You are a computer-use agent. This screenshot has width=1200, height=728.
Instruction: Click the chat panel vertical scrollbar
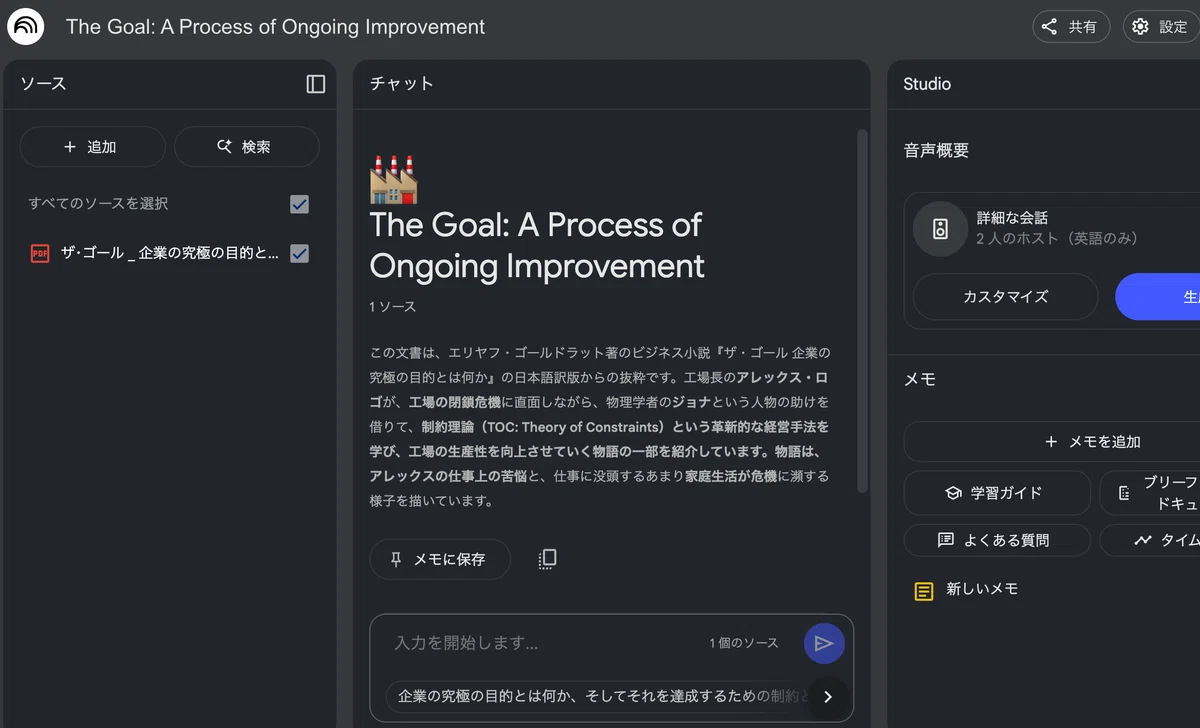(x=862, y=310)
